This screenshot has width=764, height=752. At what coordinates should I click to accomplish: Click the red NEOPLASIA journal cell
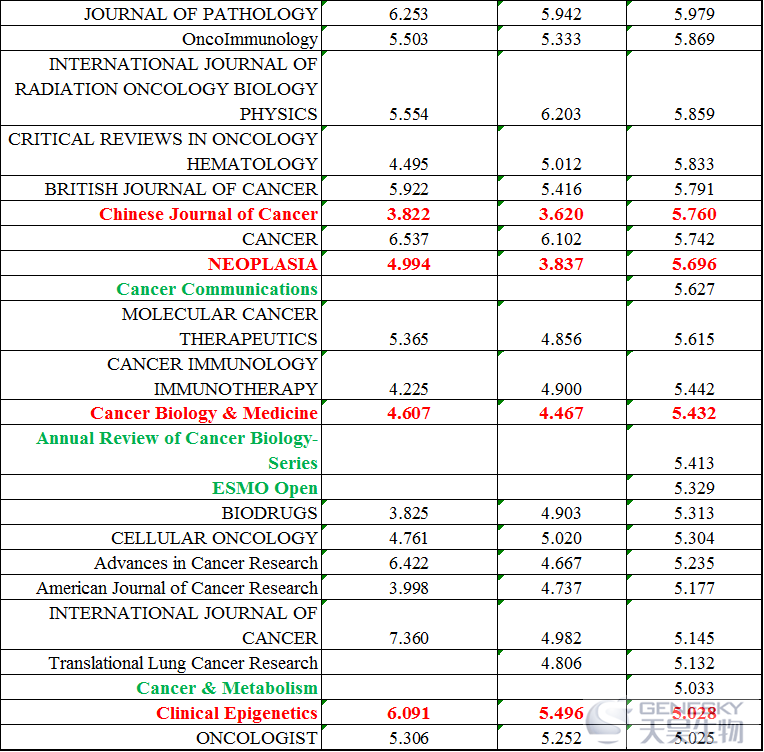(x=161, y=263)
